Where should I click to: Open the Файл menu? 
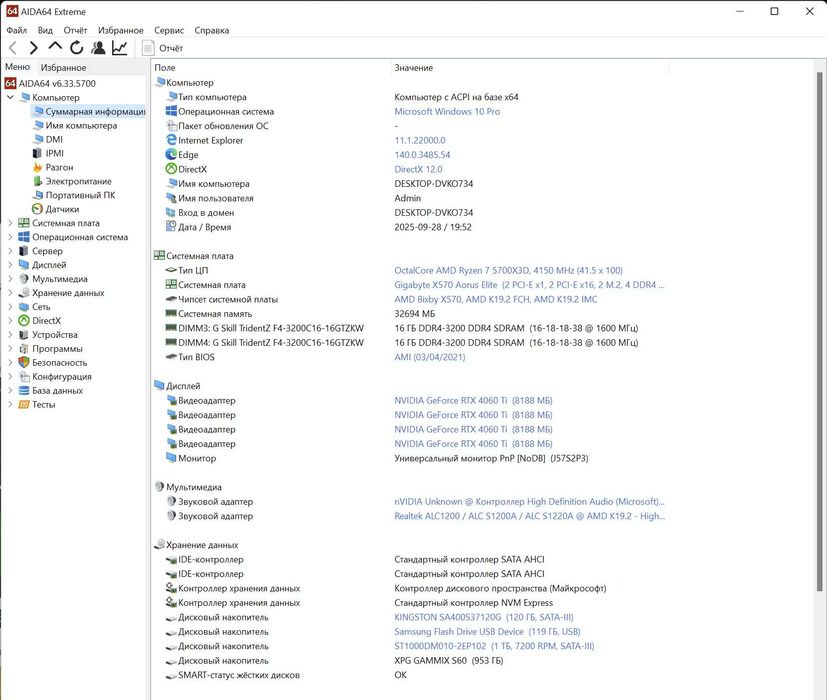coord(16,30)
